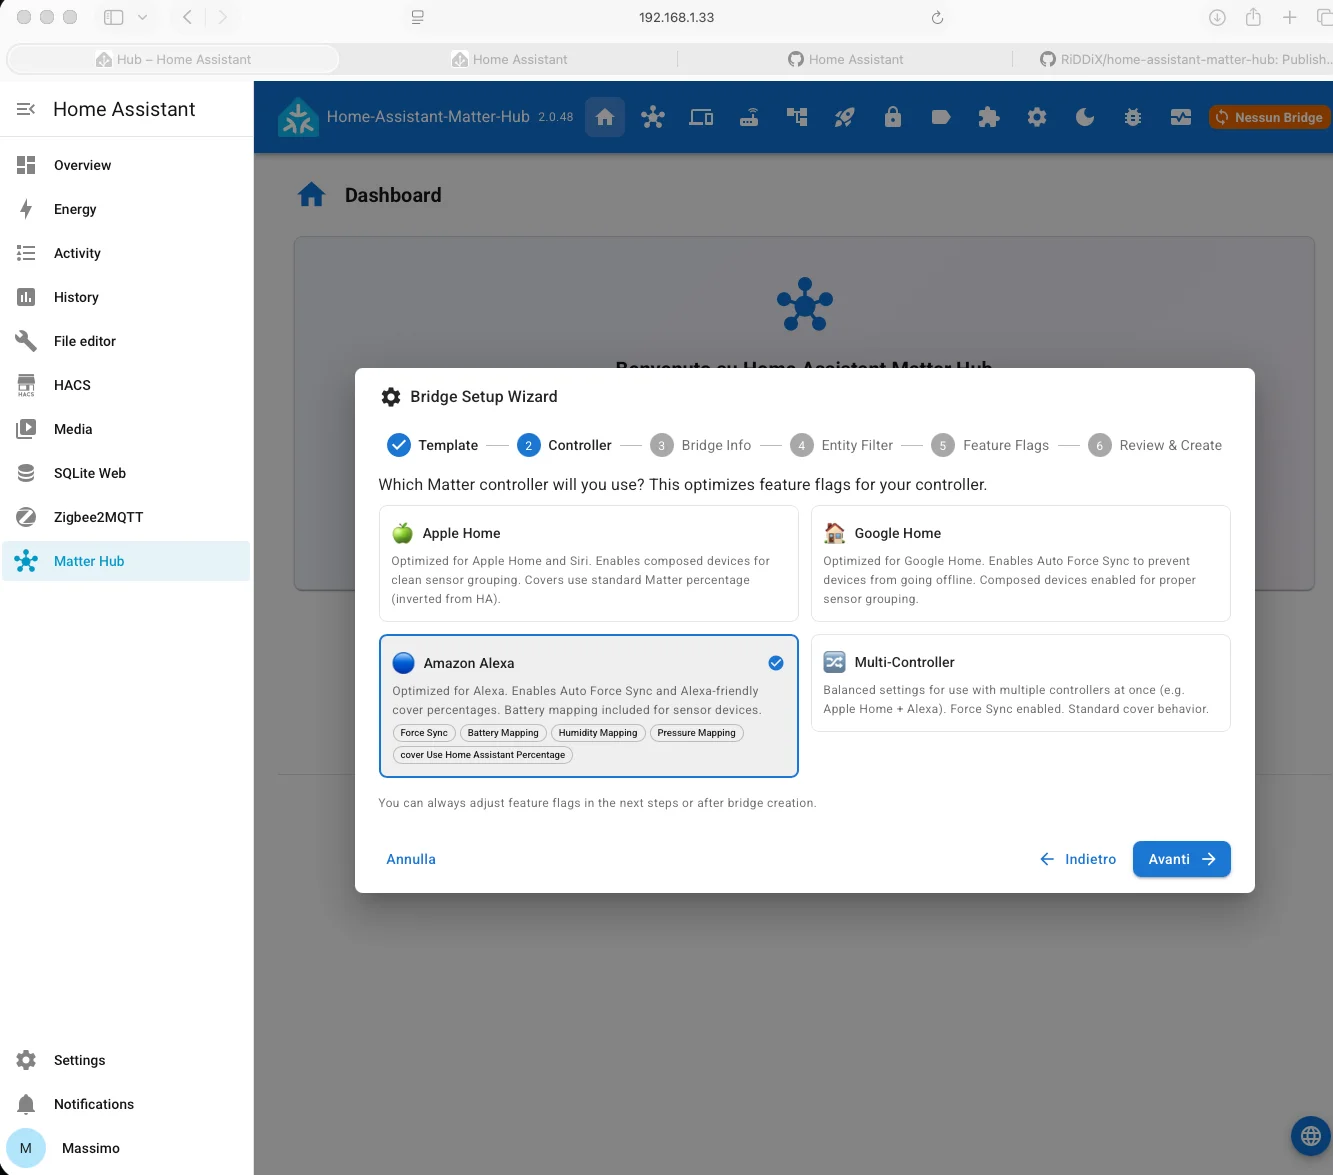Expand the Safari tab group dropdown arrow
The width and height of the screenshot is (1333, 1175).
(x=142, y=17)
